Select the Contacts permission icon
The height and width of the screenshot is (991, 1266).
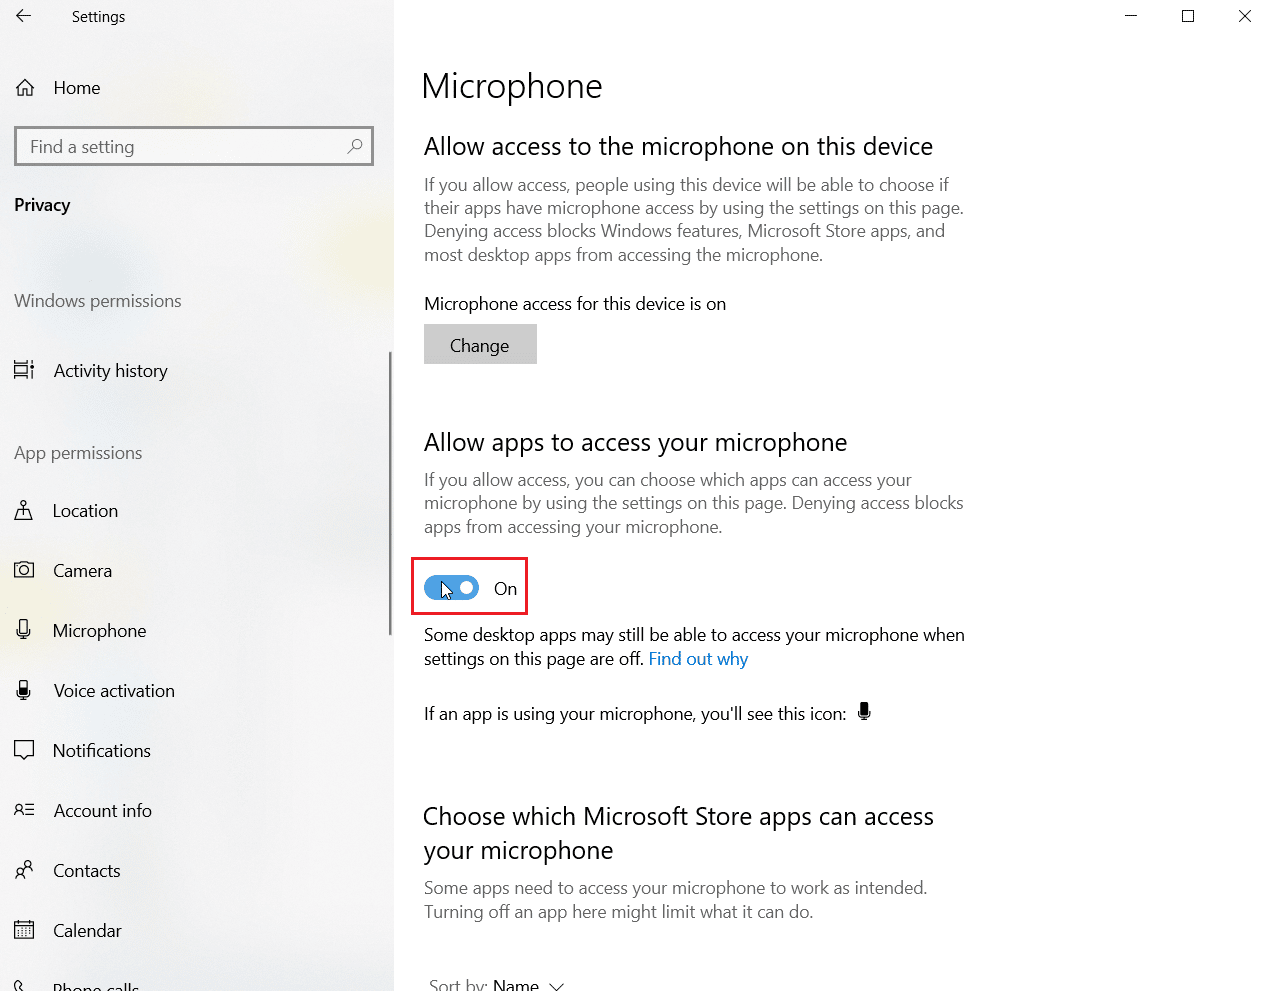(x=24, y=870)
